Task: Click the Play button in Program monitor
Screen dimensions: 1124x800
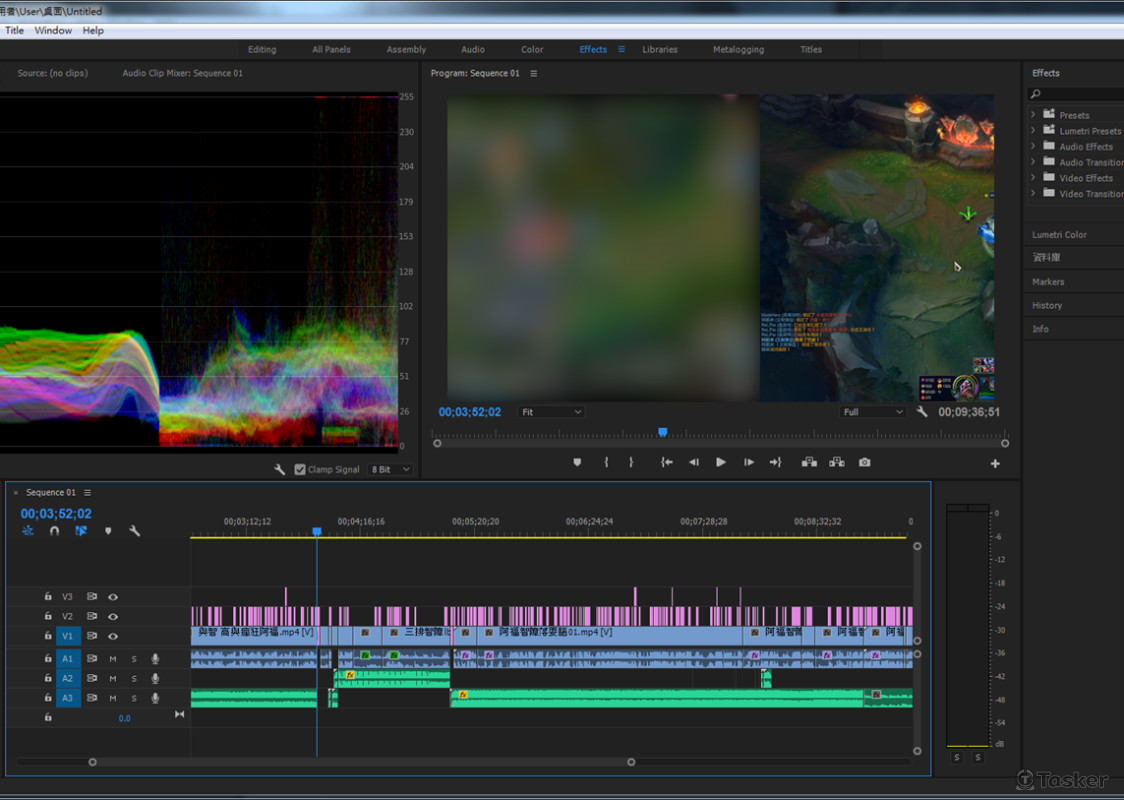Action: pos(720,462)
